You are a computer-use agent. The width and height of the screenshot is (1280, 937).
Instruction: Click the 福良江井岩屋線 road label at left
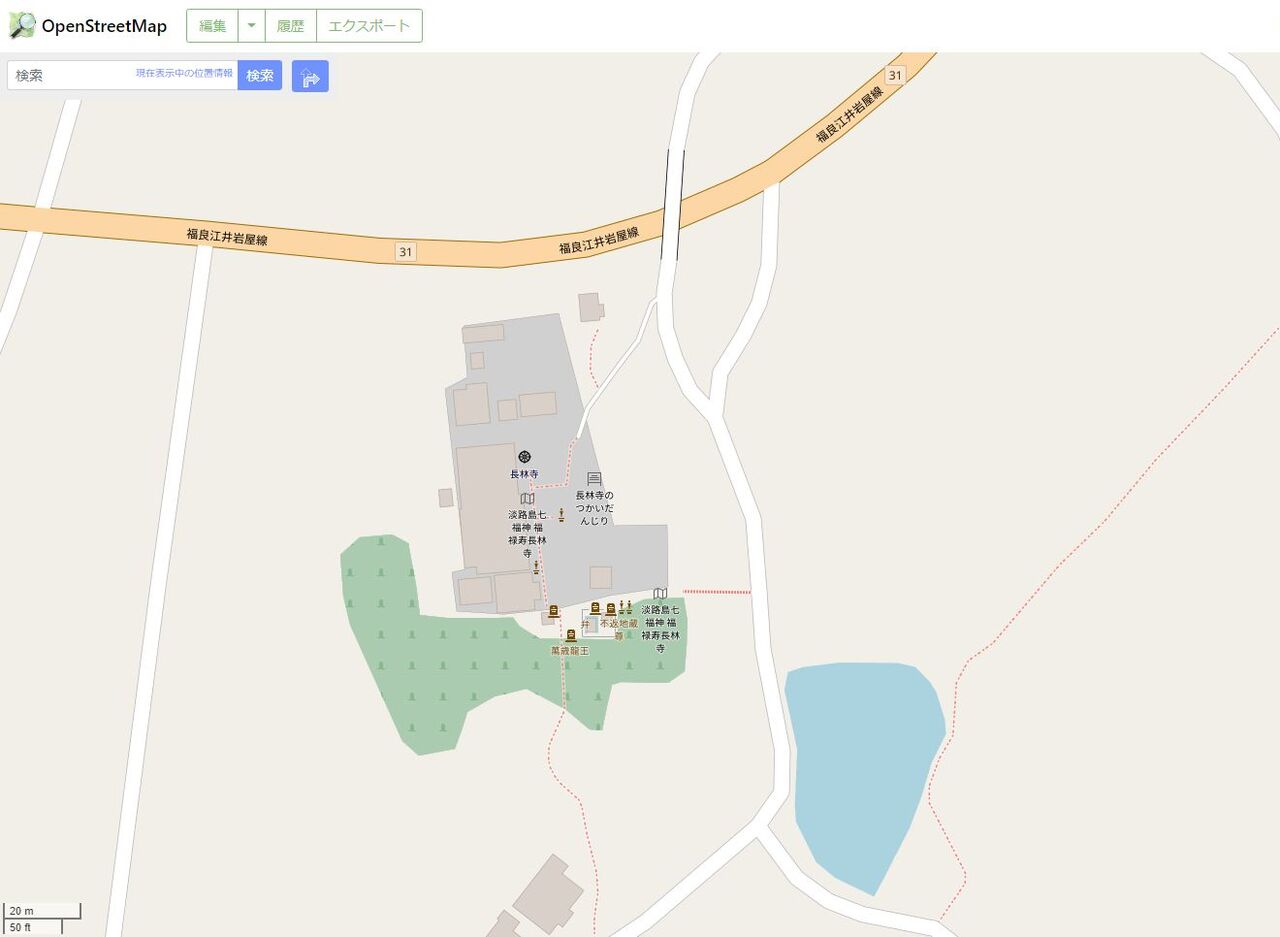tap(228, 237)
